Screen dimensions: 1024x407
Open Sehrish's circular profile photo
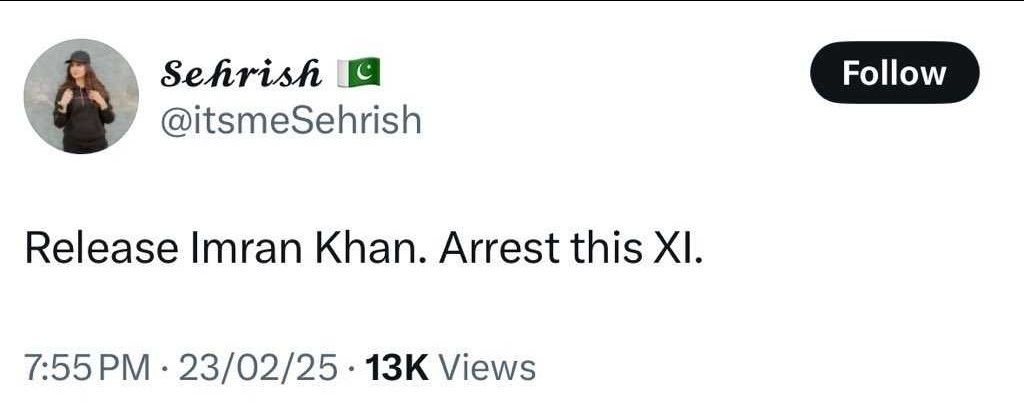click(81, 96)
